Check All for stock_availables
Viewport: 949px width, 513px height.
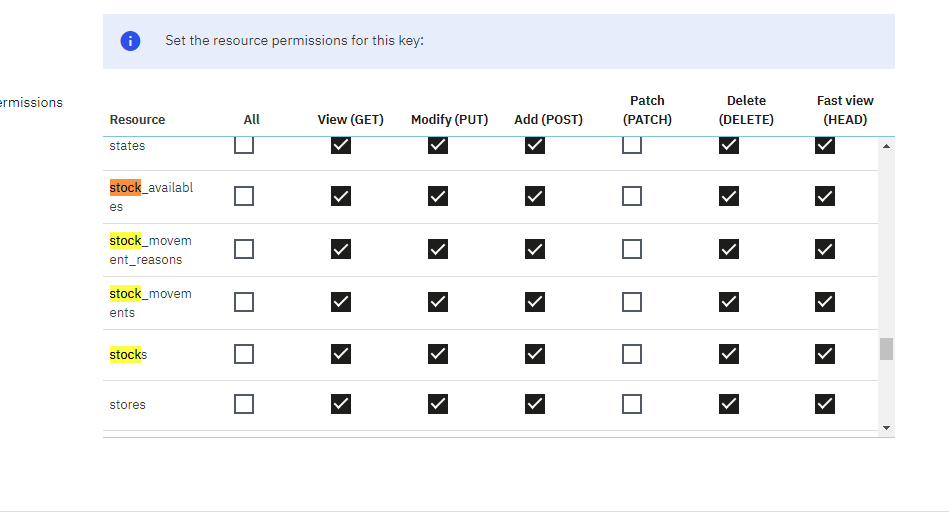244,196
